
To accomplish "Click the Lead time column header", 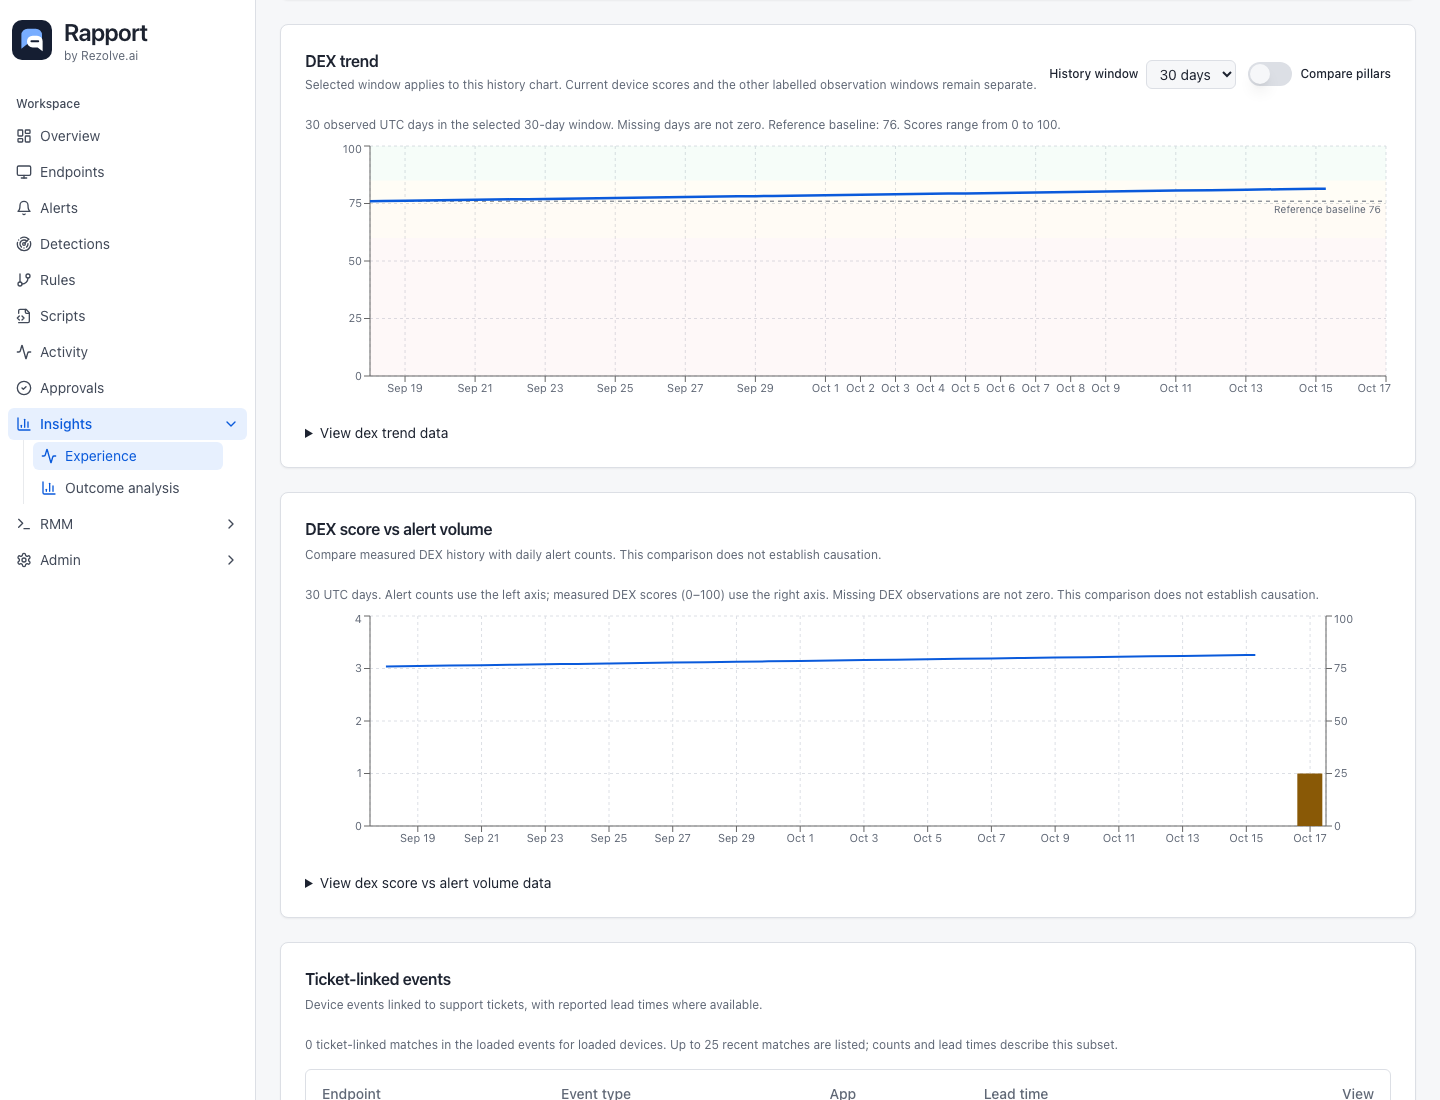I will (1016, 1094).
